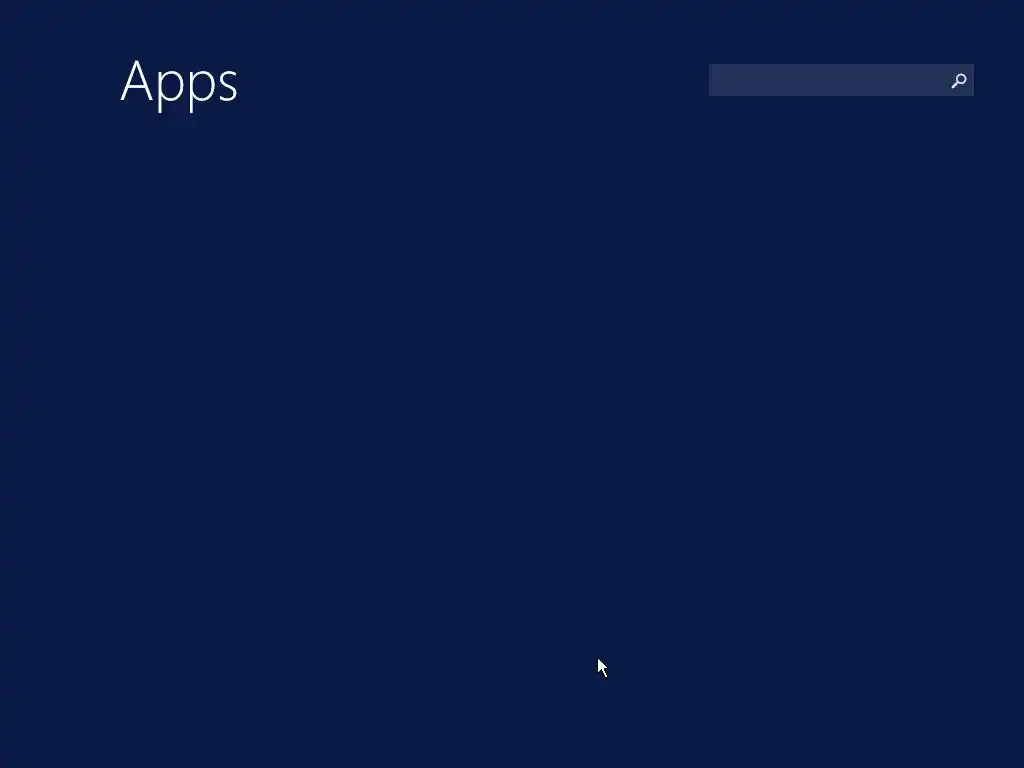Activate the empty search box beside the magnifier
The width and height of the screenshot is (1024, 768).
pos(828,80)
